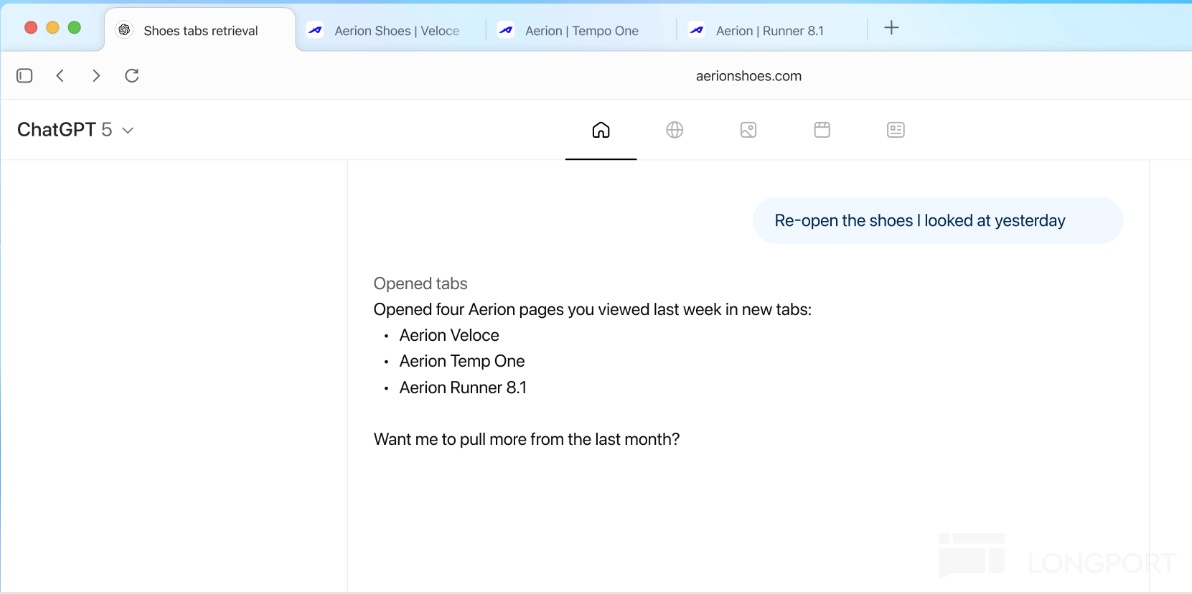Switch to Aerion | Runner 8.1 tab
Viewport: 1192px width, 594px height.
pos(769,31)
